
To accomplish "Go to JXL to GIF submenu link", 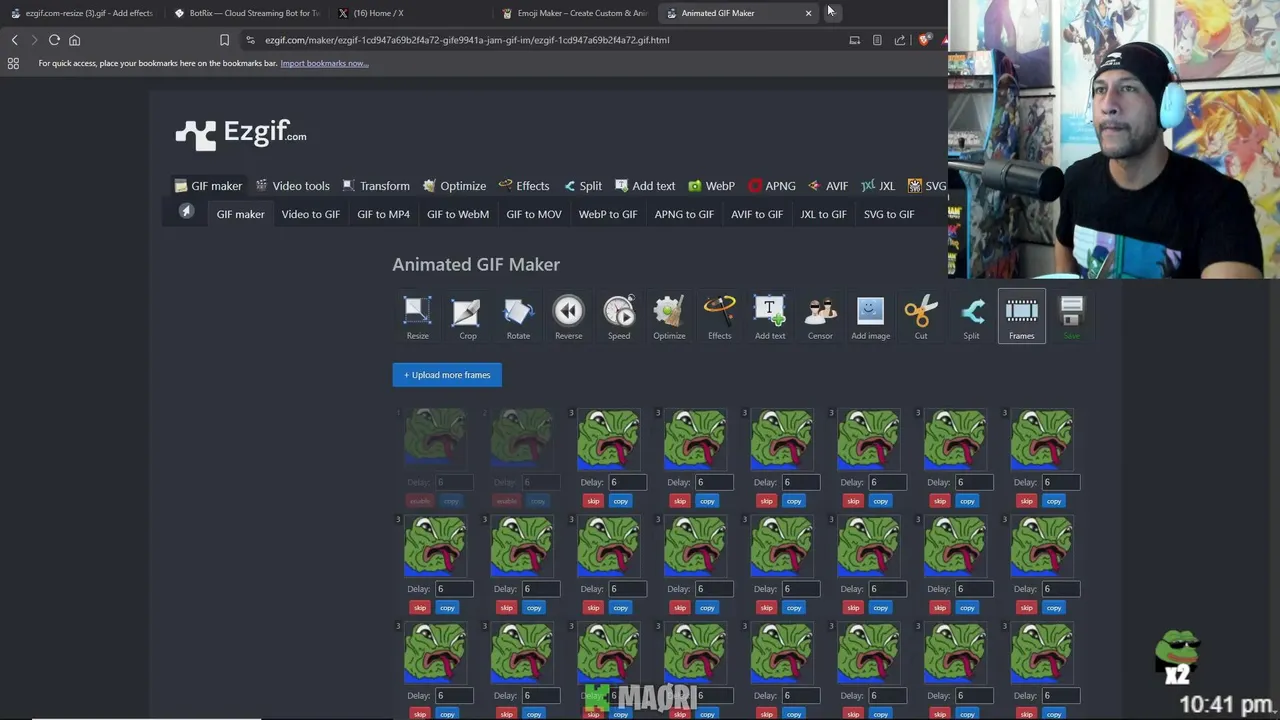I will point(823,214).
